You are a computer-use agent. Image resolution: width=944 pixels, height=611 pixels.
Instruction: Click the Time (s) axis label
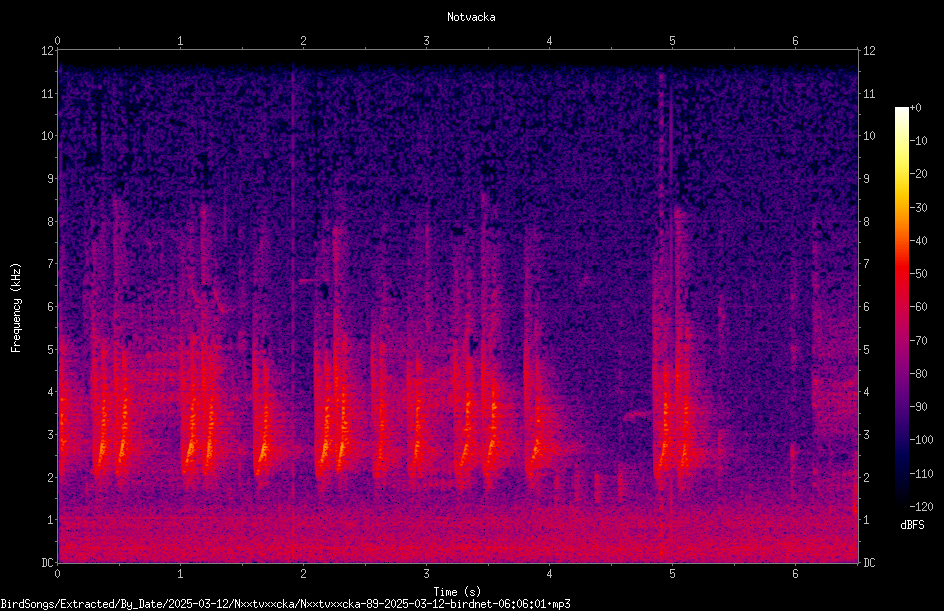pyautogui.click(x=457, y=592)
